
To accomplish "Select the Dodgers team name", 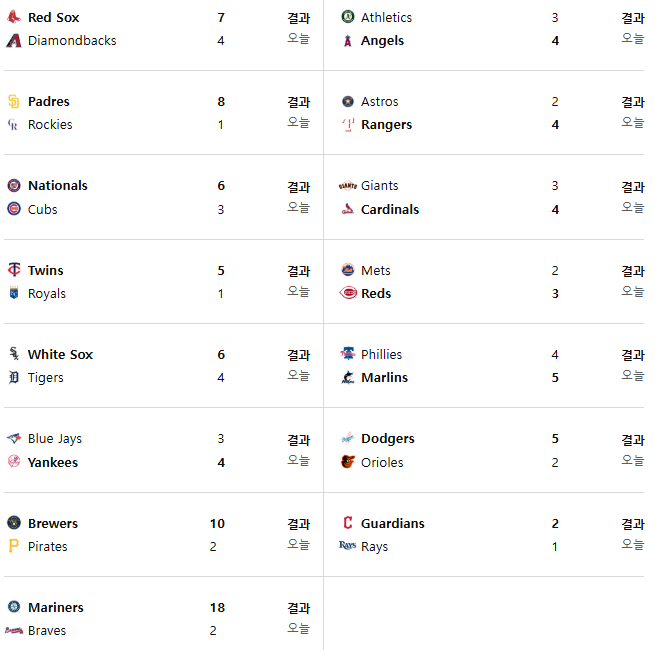I will pos(388,438).
